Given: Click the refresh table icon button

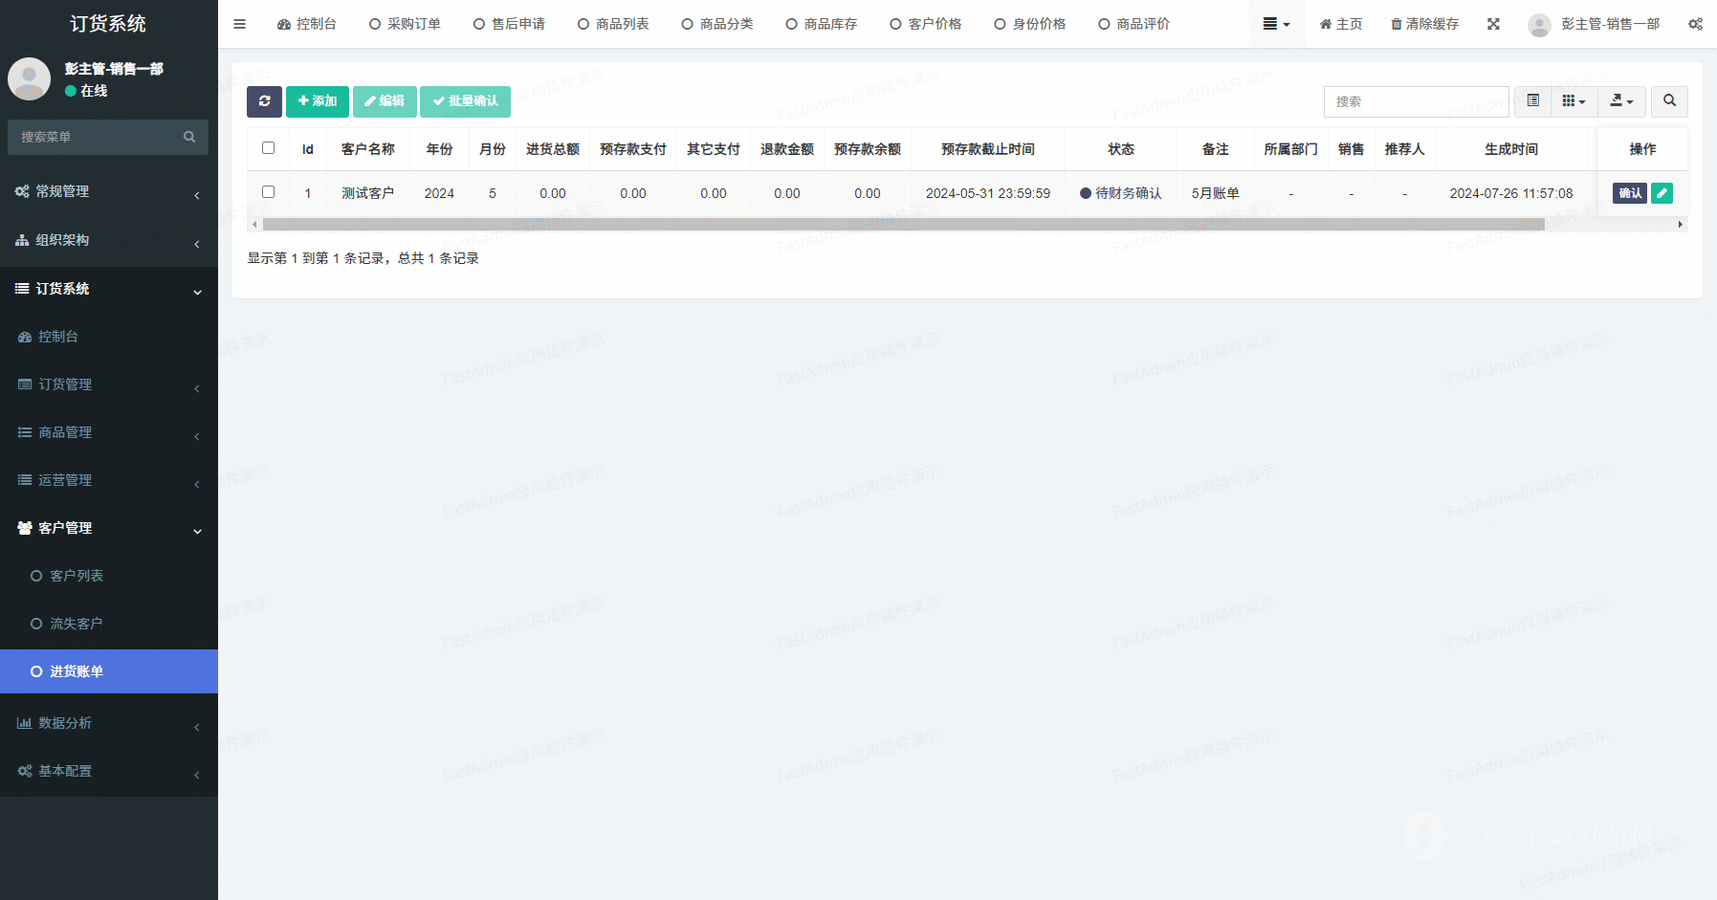Looking at the screenshot, I should coord(264,101).
